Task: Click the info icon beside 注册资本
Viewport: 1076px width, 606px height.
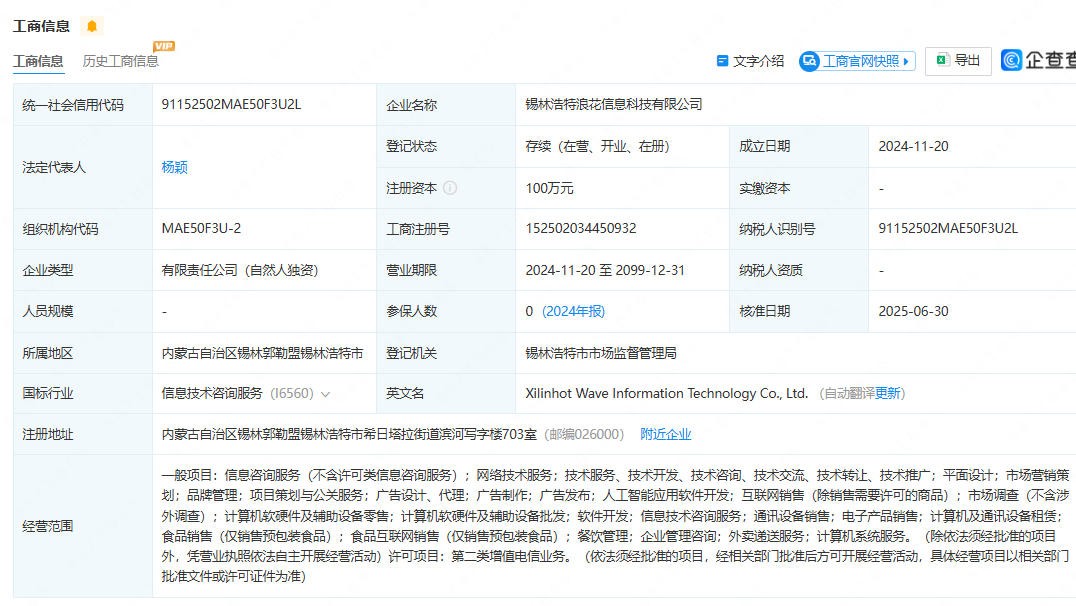Action: pos(450,188)
